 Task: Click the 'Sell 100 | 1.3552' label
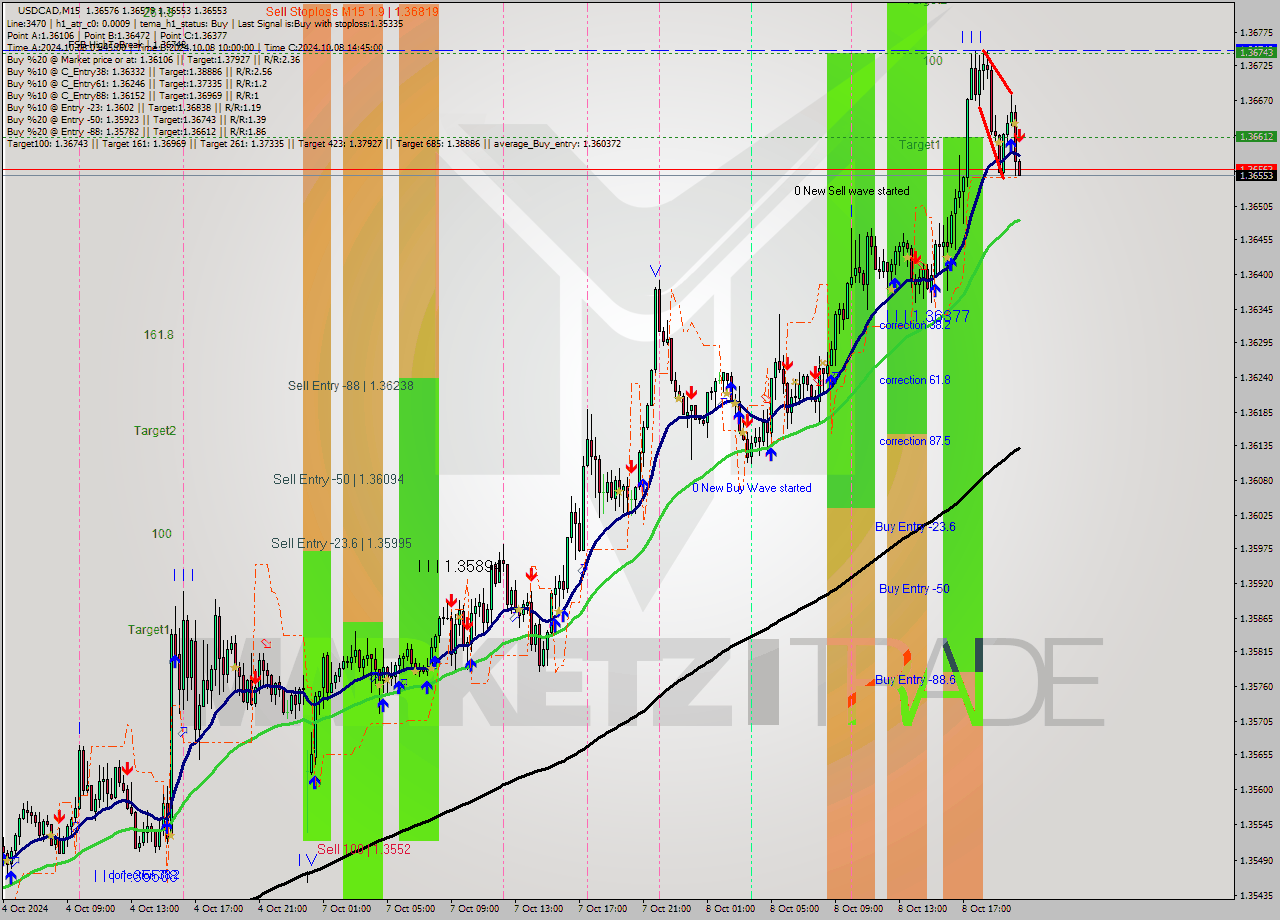[x=364, y=849]
